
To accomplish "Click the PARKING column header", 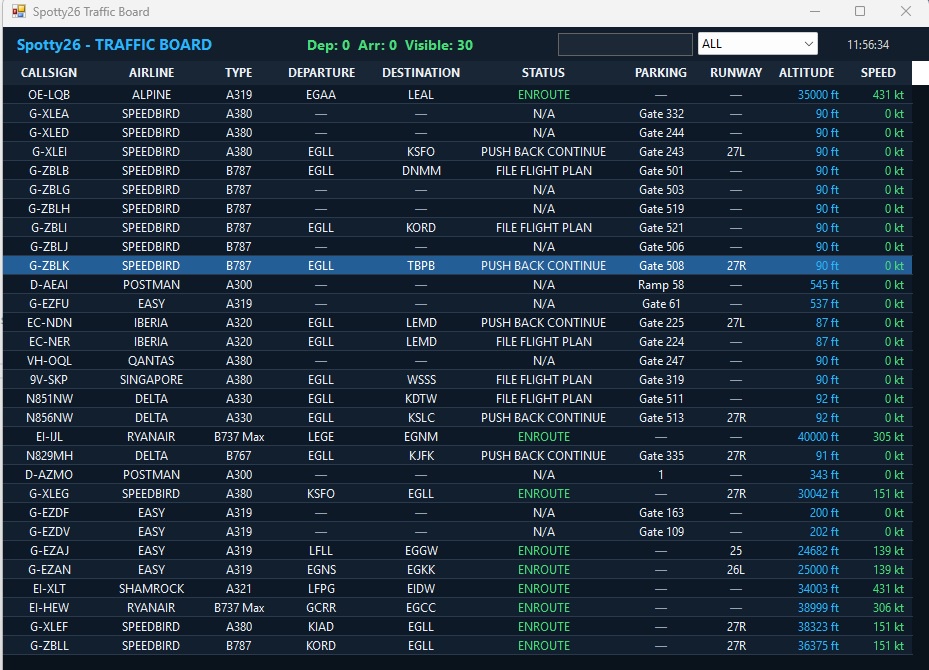I will click(661, 73).
